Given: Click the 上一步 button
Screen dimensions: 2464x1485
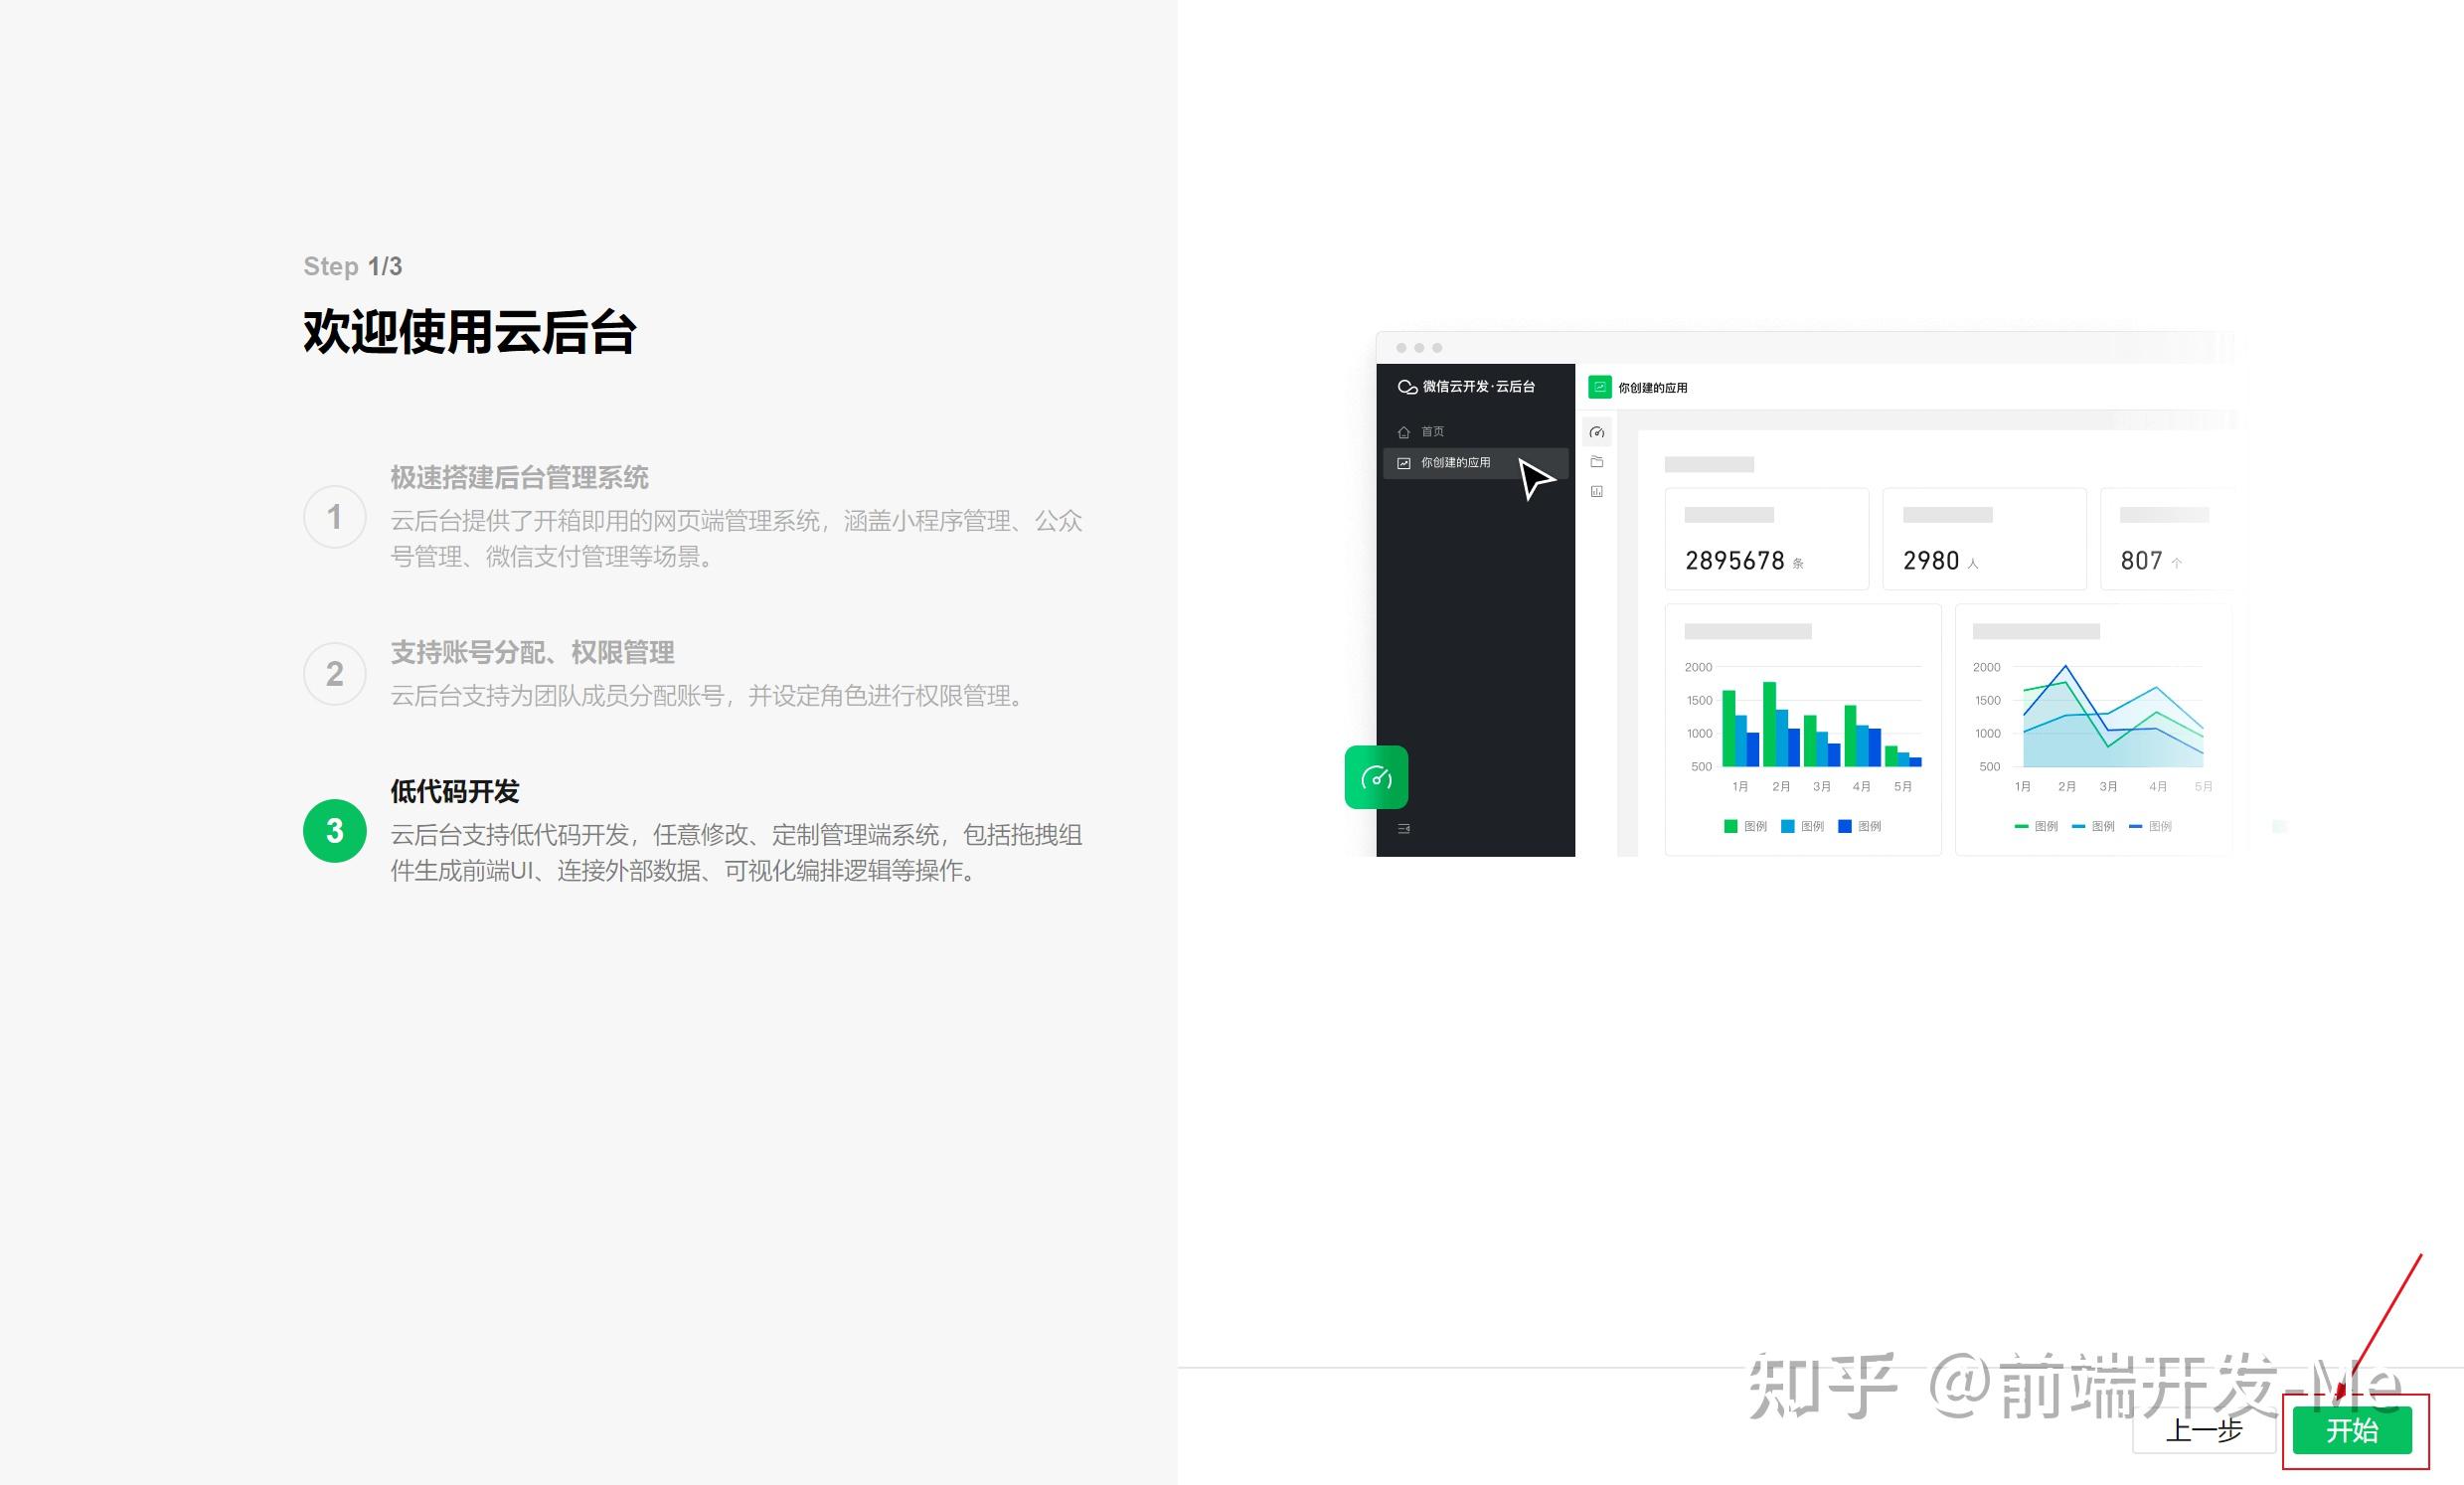Looking at the screenshot, I should [2204, 1430].
